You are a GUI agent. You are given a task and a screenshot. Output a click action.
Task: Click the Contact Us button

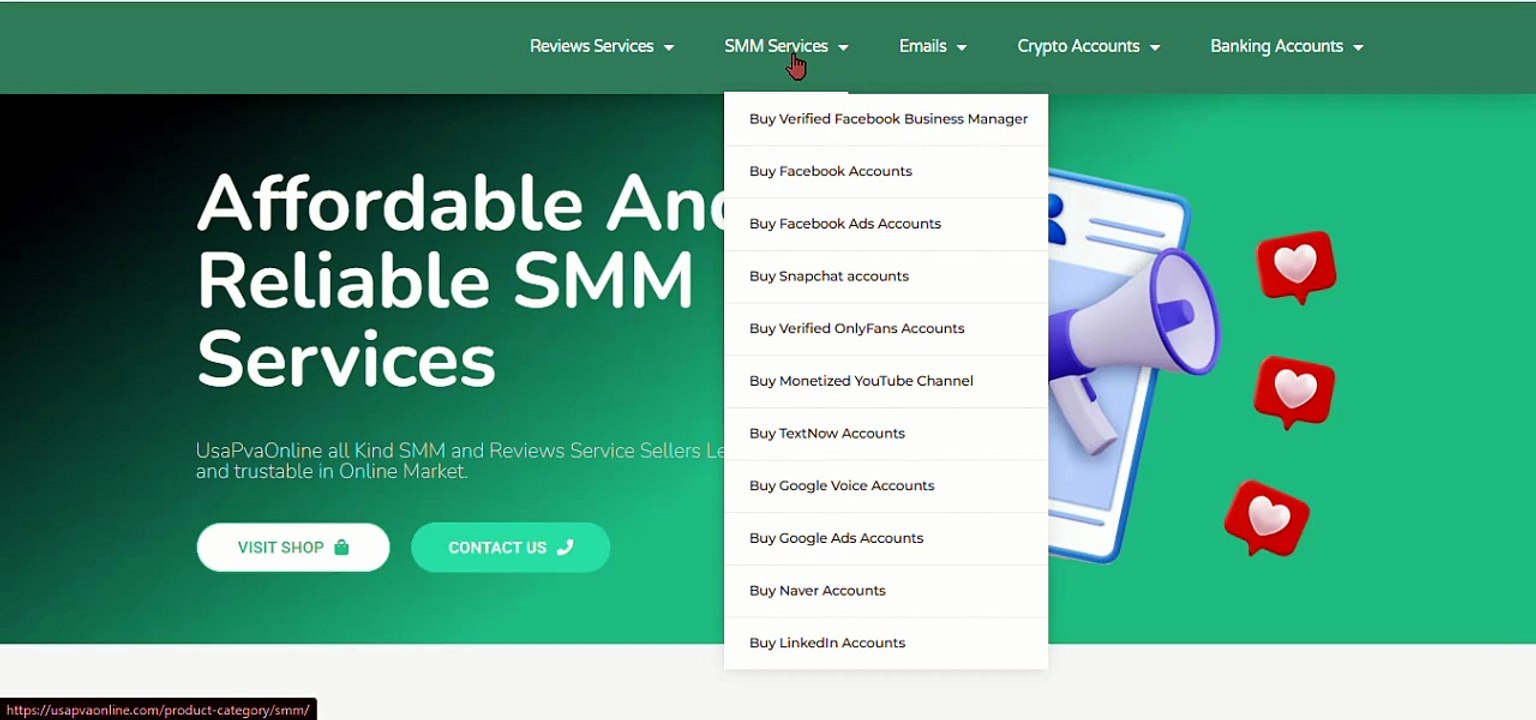pyautogui.click(x=510, y=547)
